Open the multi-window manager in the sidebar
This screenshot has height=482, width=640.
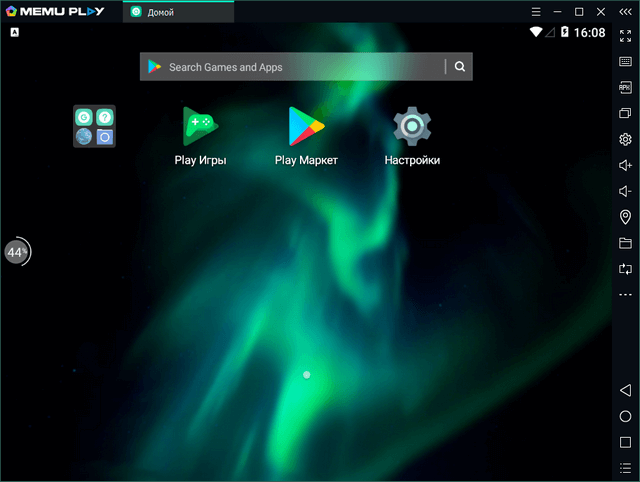tap(625, 113)
